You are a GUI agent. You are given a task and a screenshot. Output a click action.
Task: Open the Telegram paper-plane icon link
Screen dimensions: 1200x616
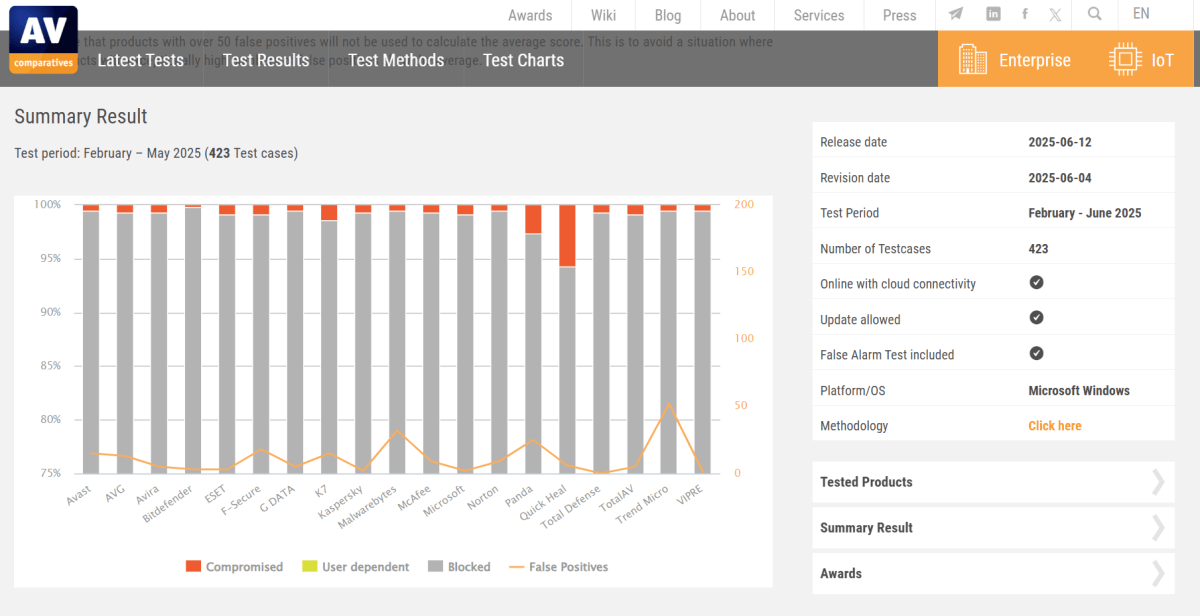pos(956,14)
